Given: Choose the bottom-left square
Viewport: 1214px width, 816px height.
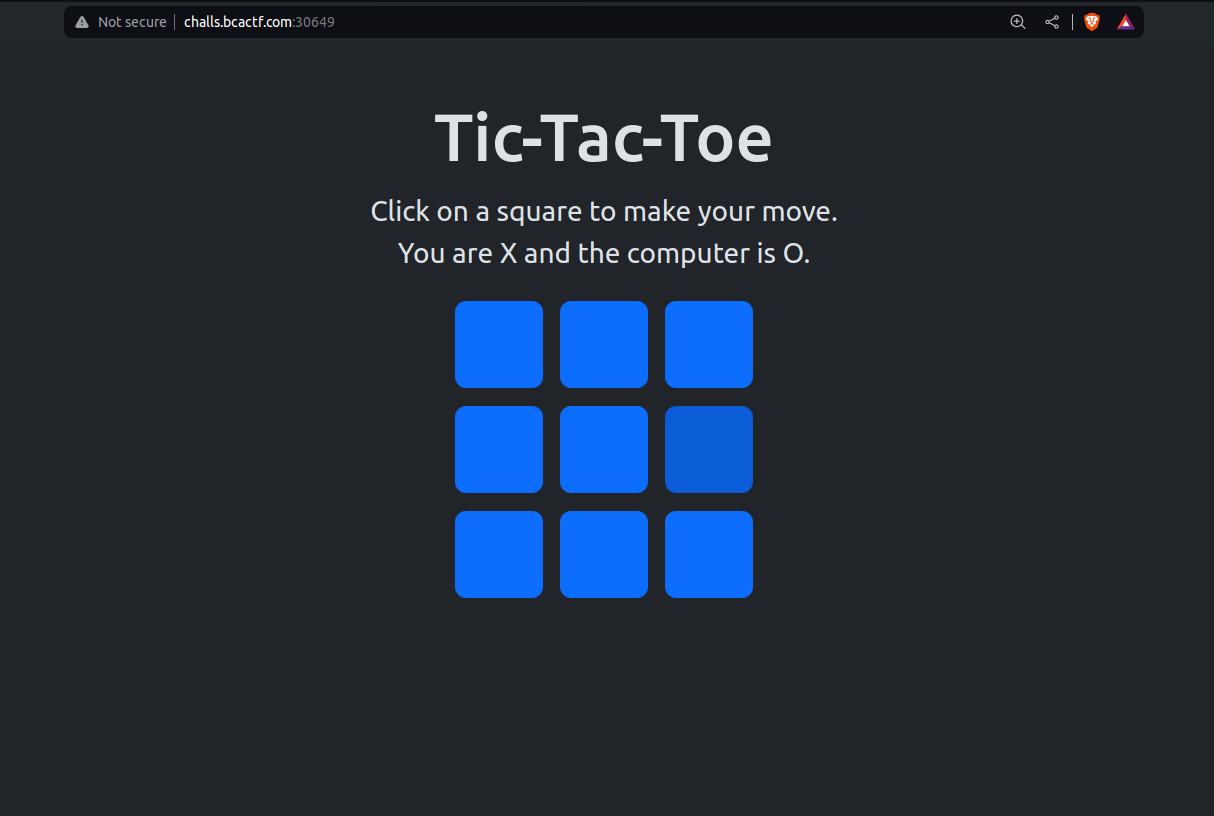Looking at the screenshot, I should [x=499, y=554].
